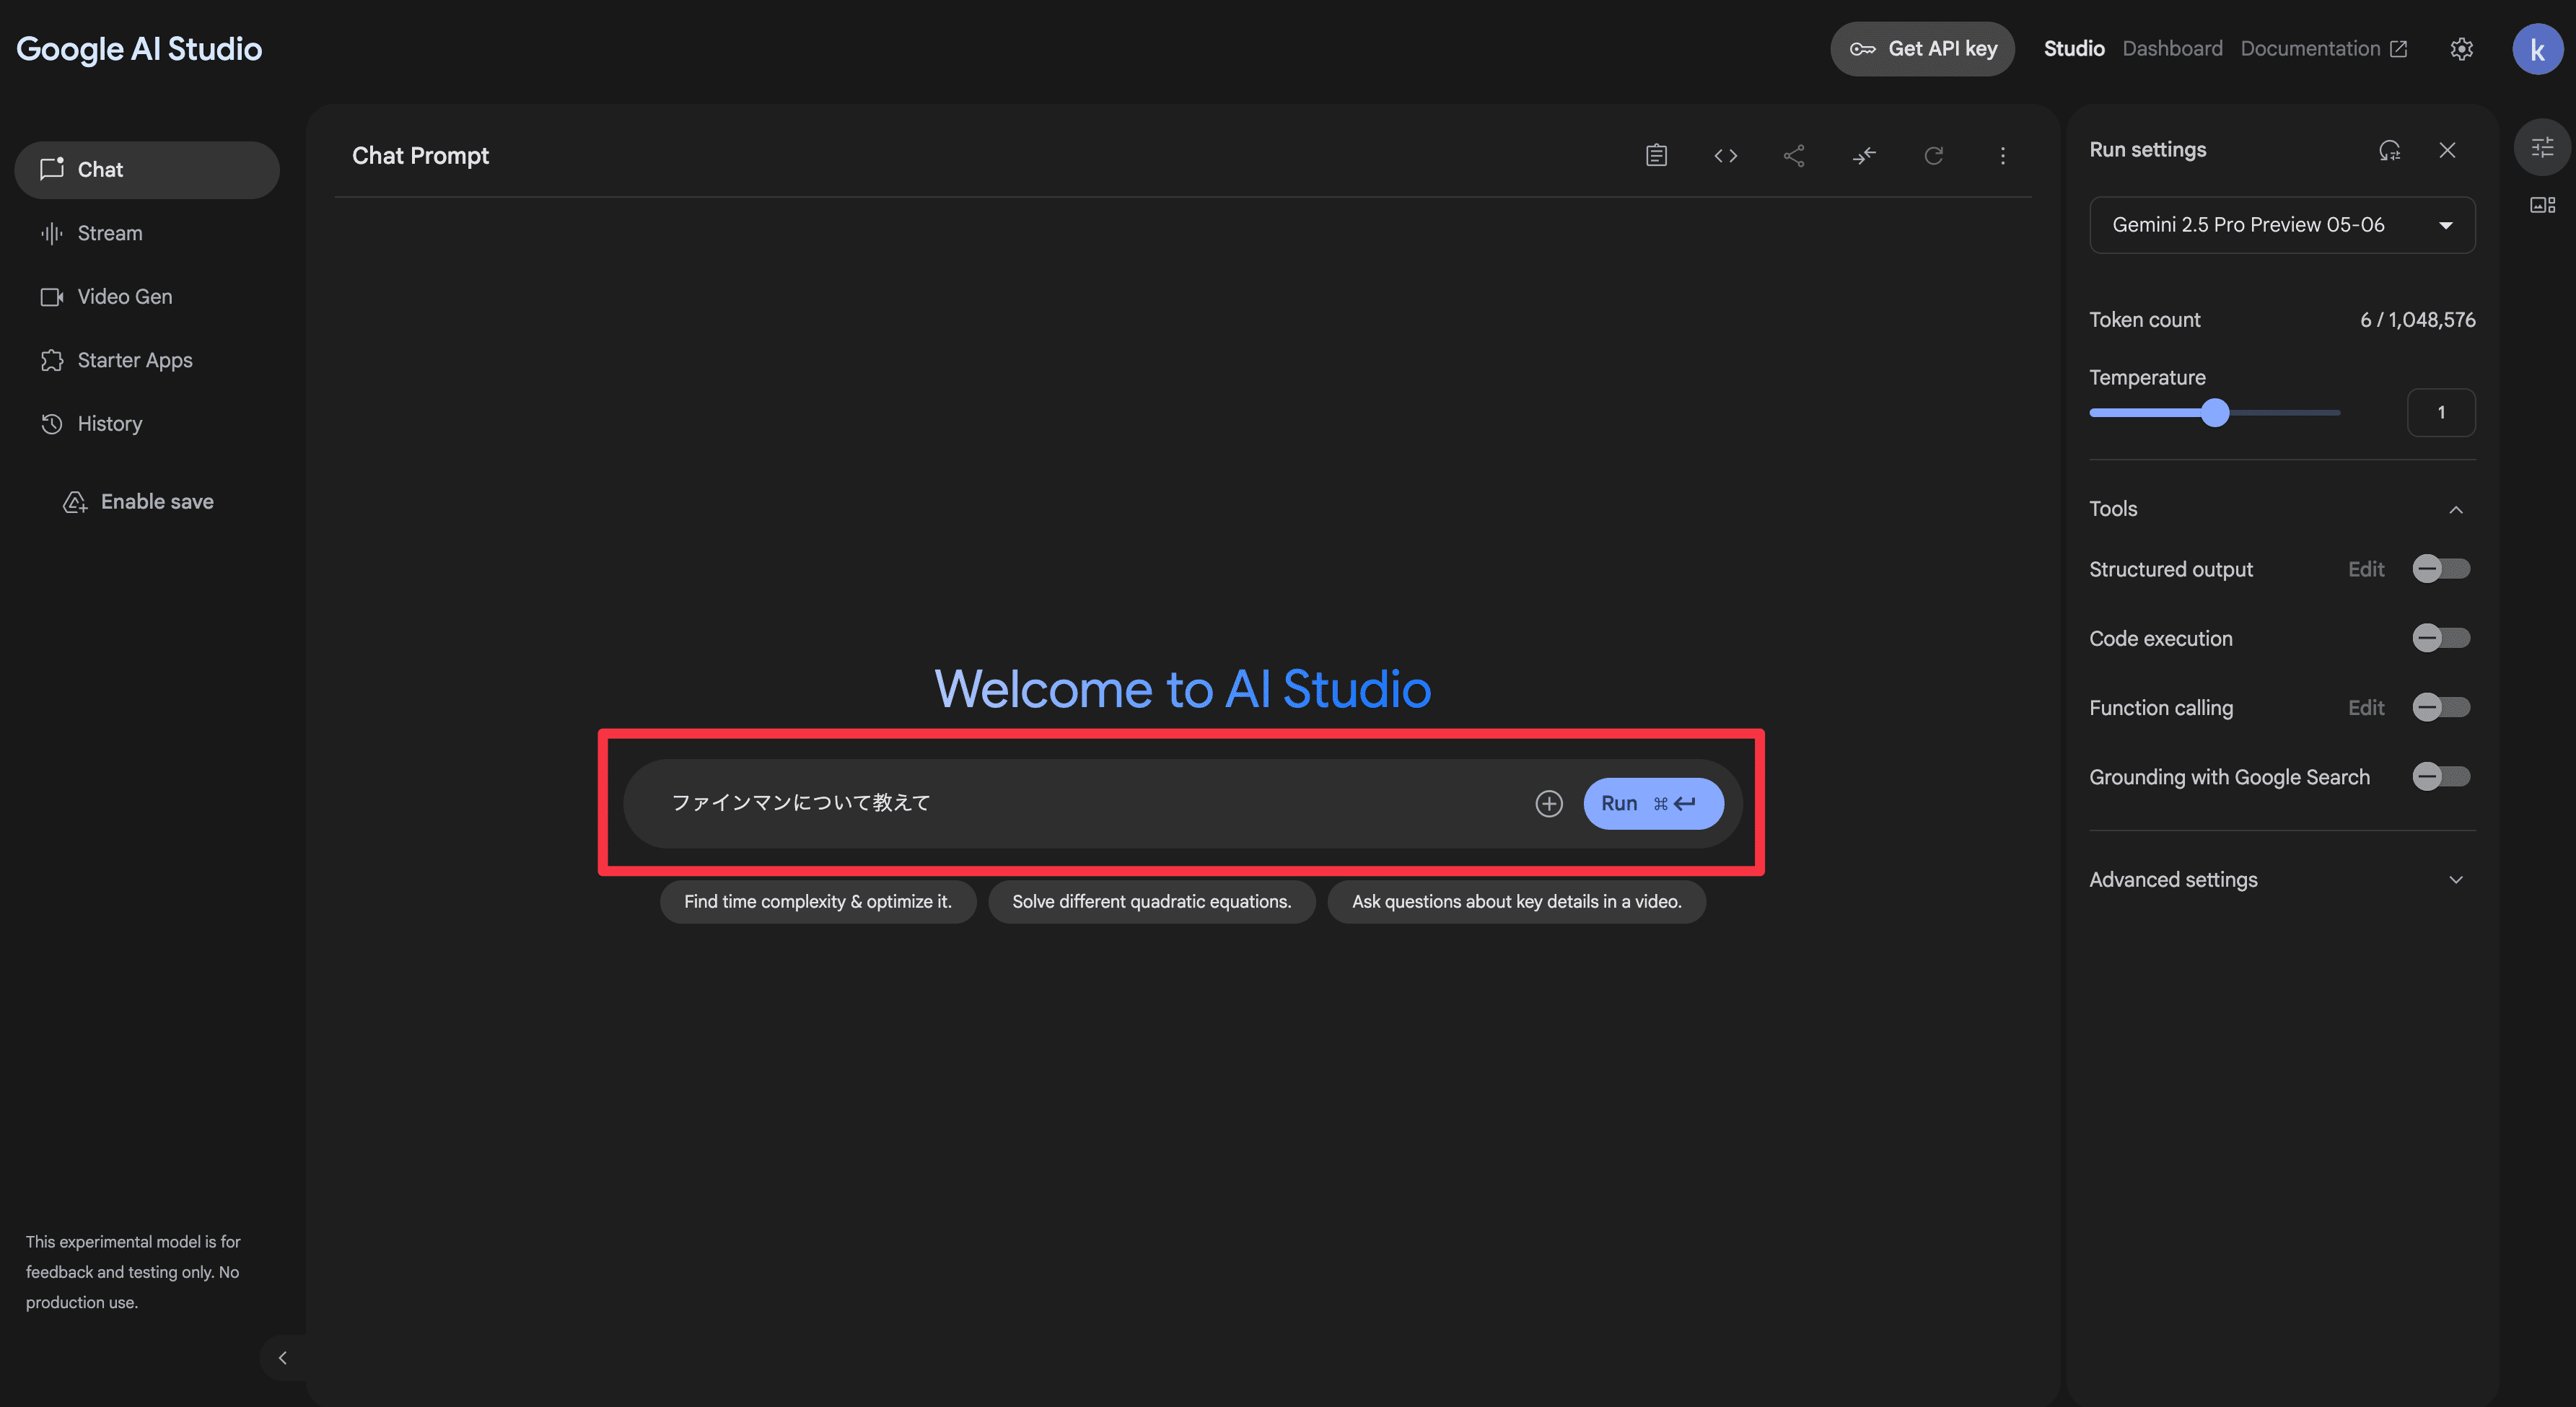2576x1407 pixels.
Task: Open the Dashboard tab
Action: pyautogui.click(x=2172, y=49)
